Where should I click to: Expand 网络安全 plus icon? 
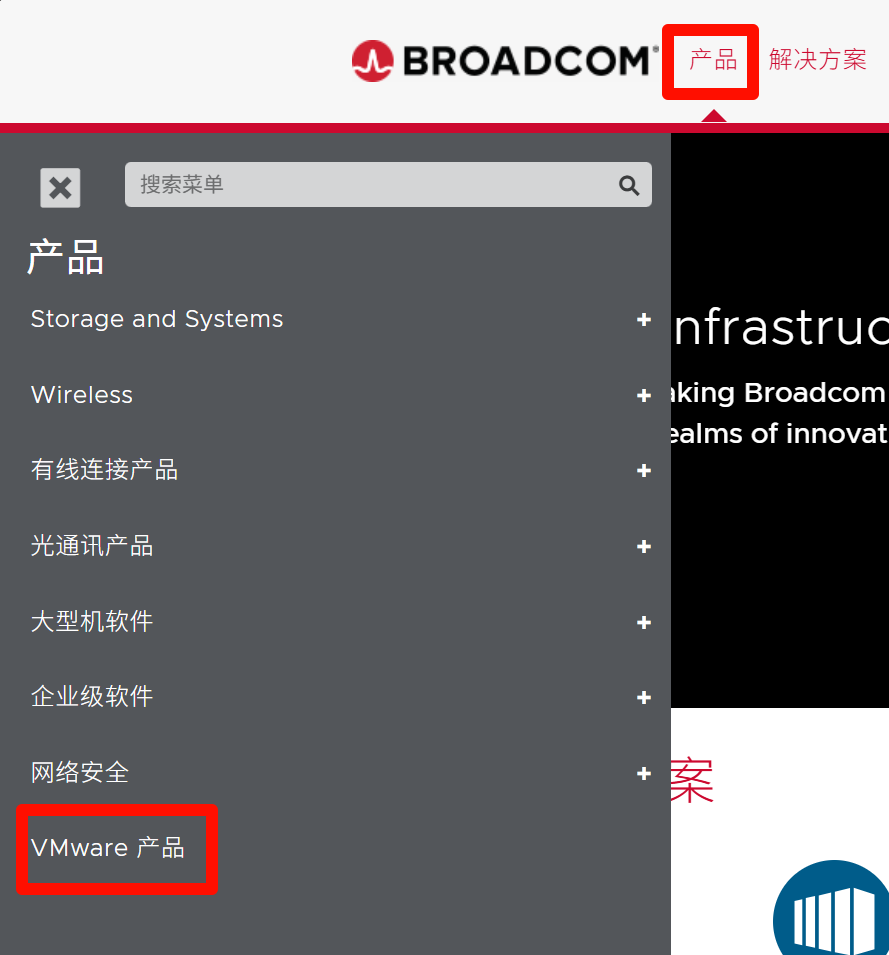click(x=644, y=774)
